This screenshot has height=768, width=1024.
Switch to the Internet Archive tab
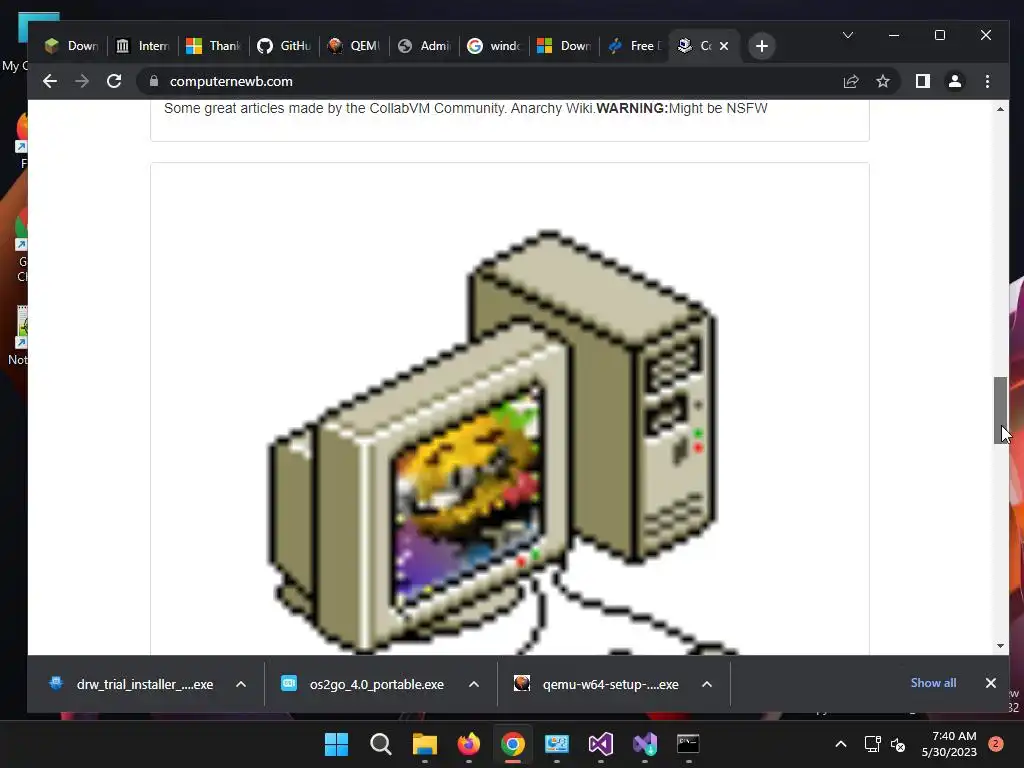pos(142,46)
